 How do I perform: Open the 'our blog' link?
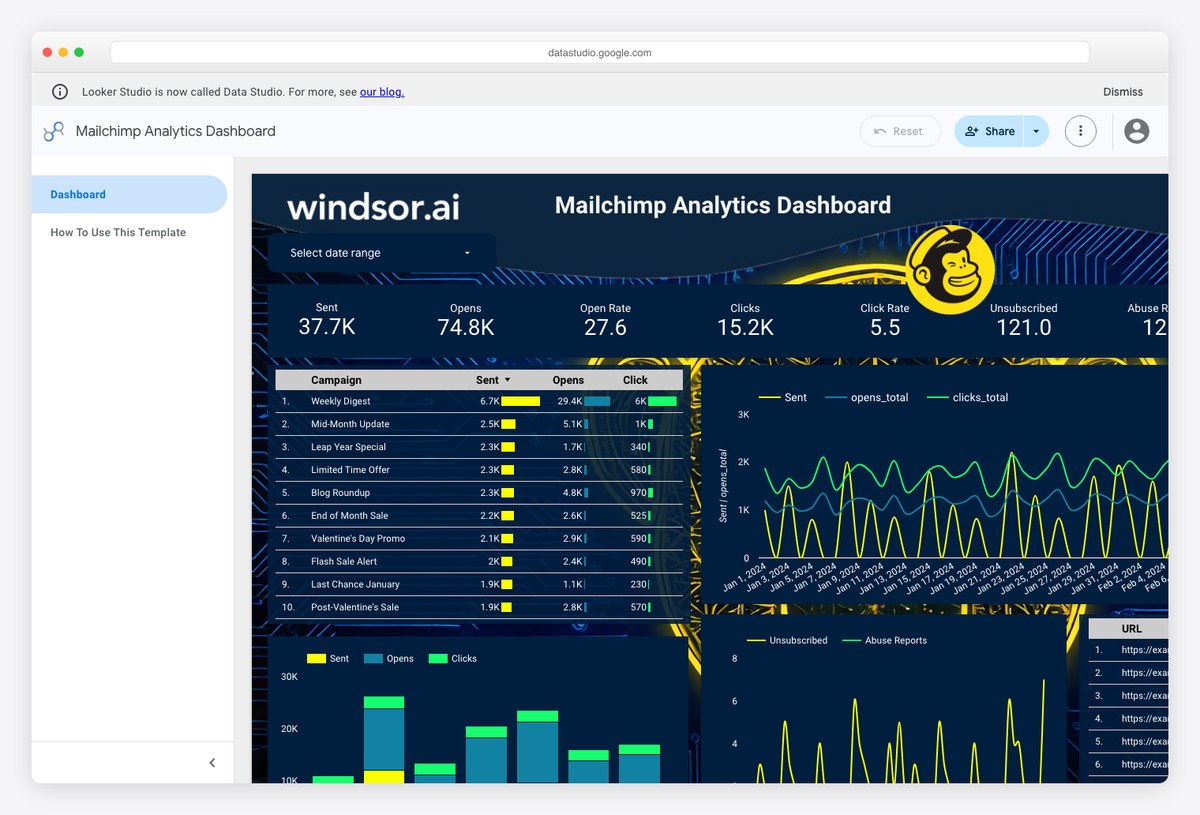click(x=382, y=92)
